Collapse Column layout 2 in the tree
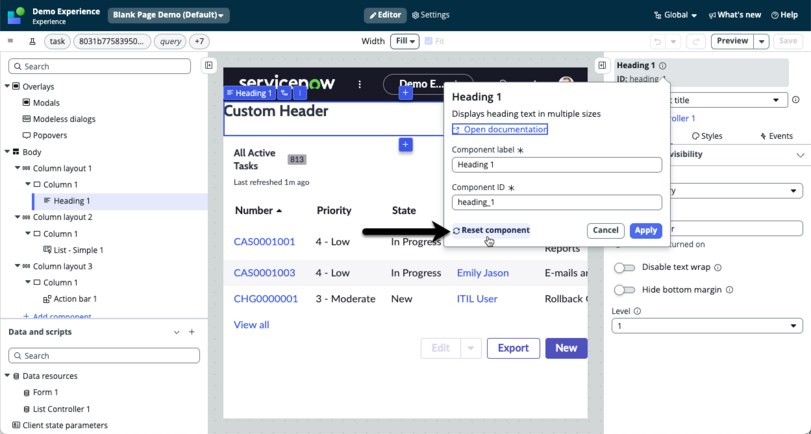811x434 pixels. tap(18, 217)
